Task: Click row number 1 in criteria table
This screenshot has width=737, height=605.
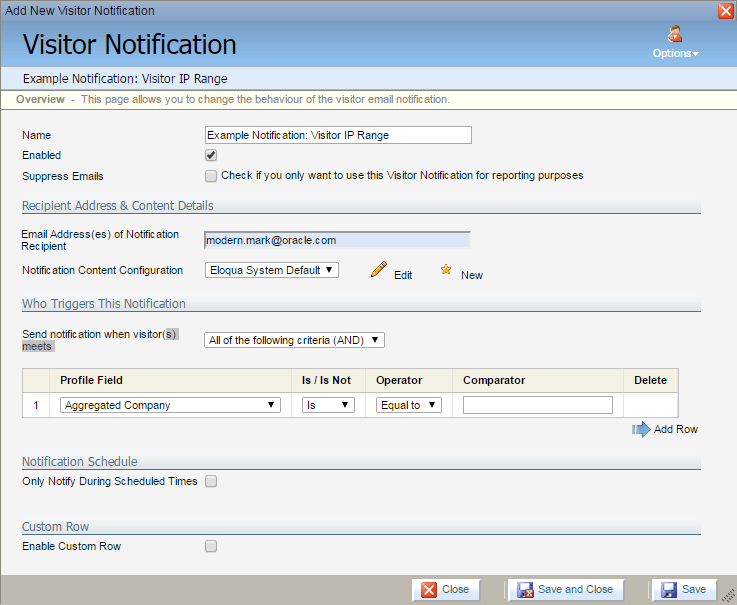Action: 36,405
